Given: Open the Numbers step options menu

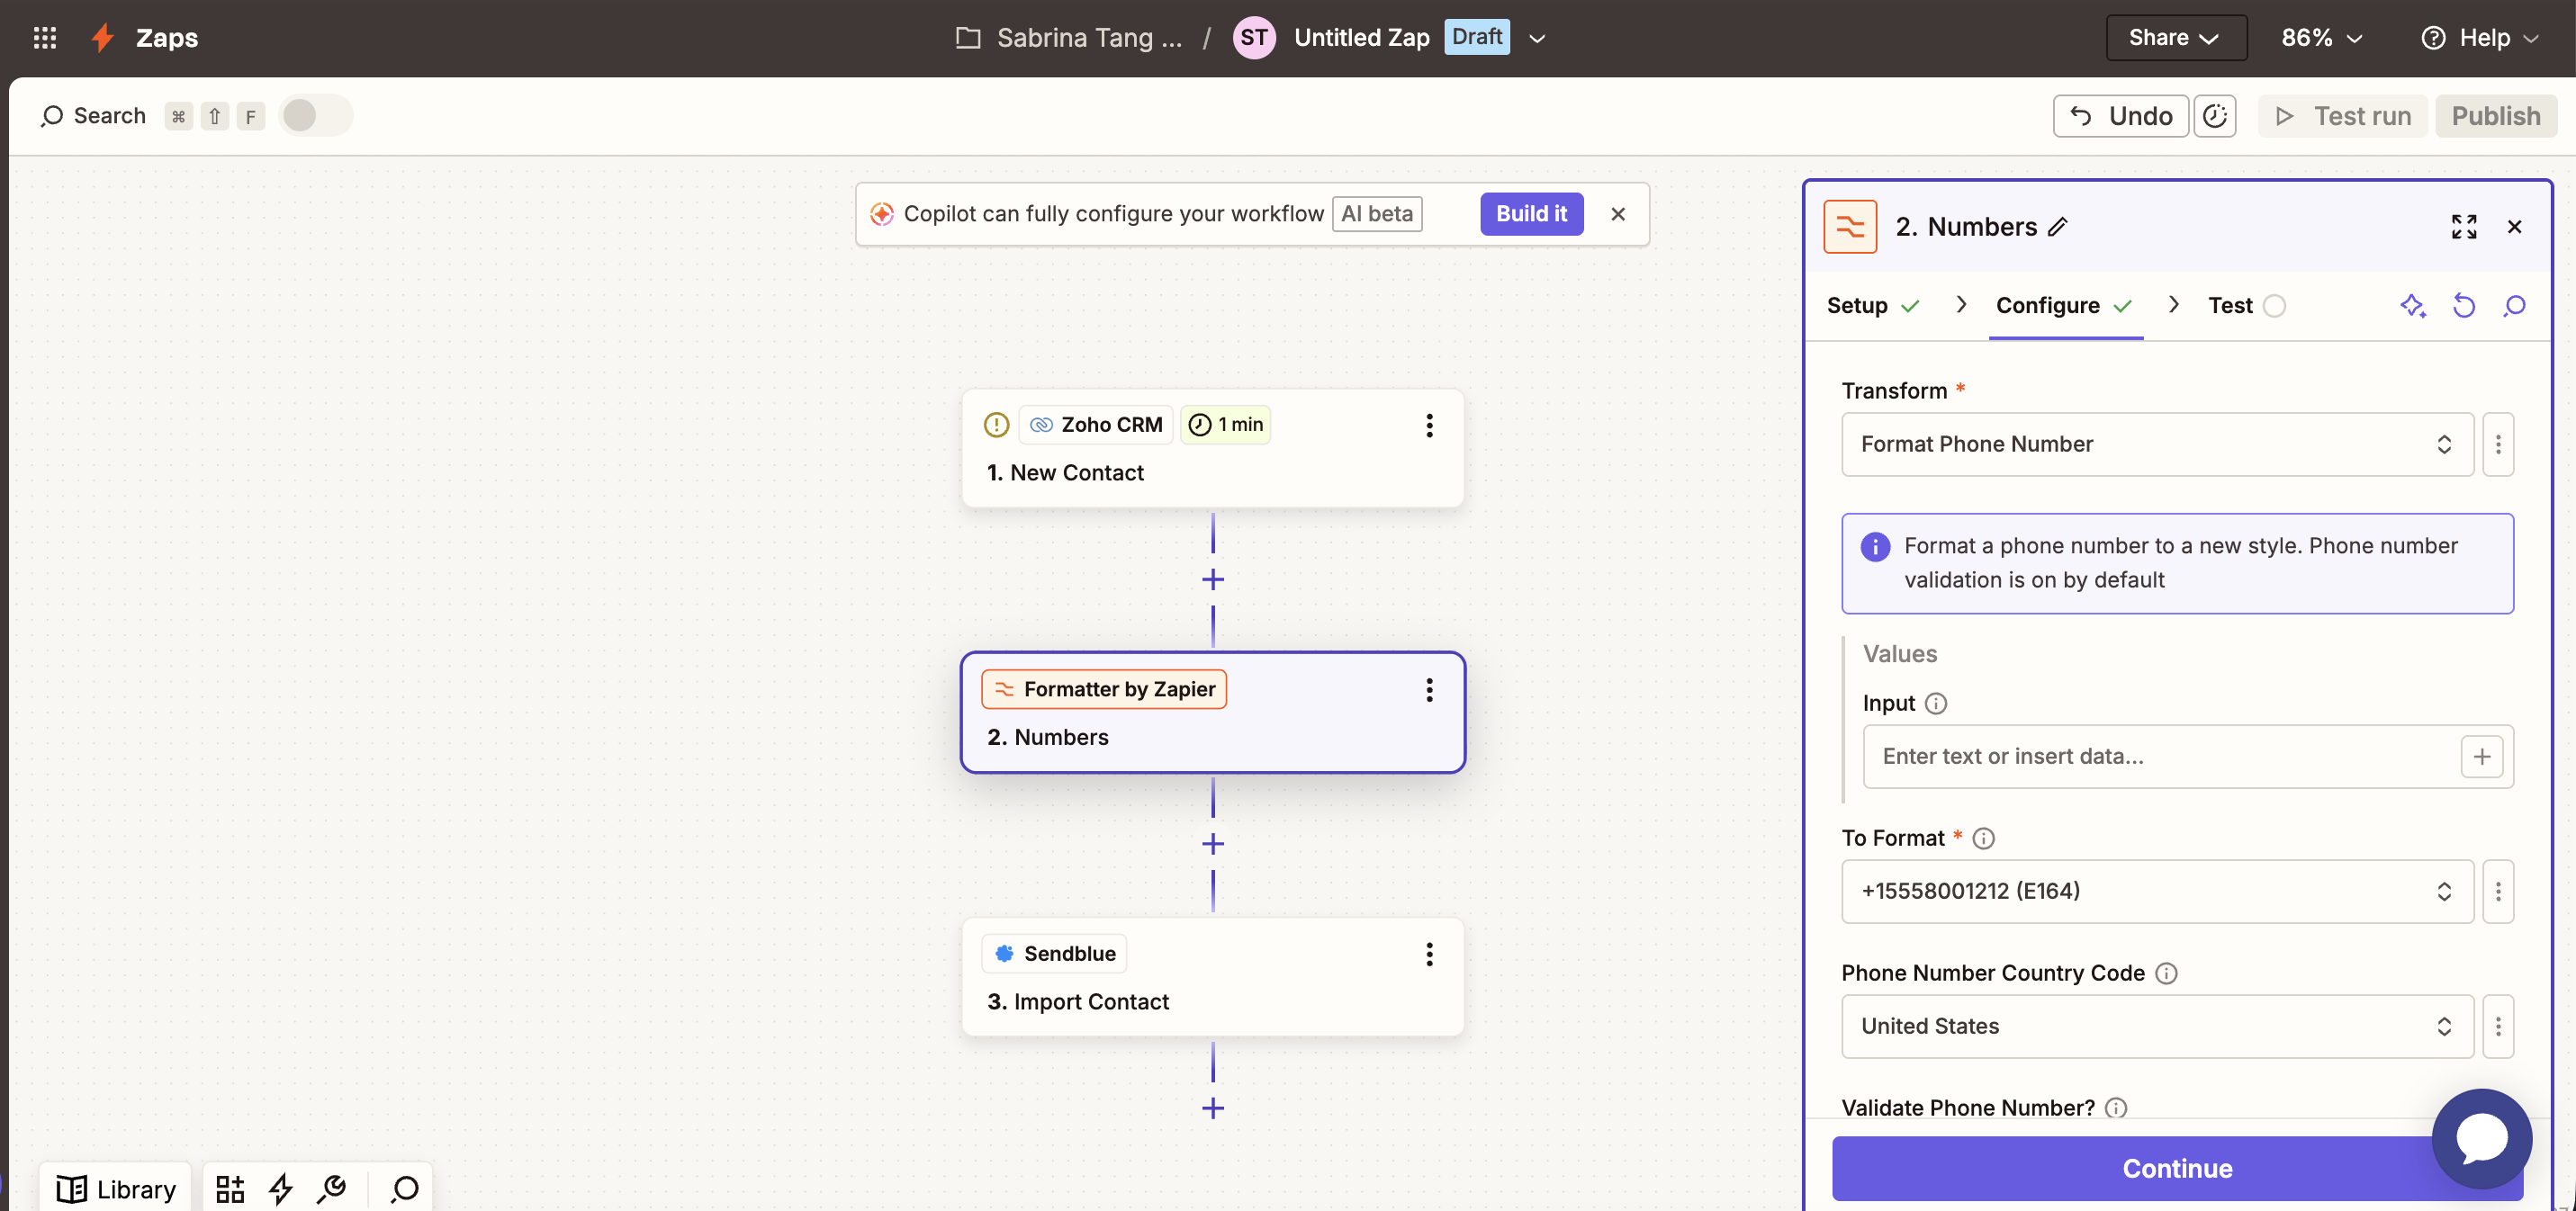Looking at the screenshot, I should [1429, 690].
